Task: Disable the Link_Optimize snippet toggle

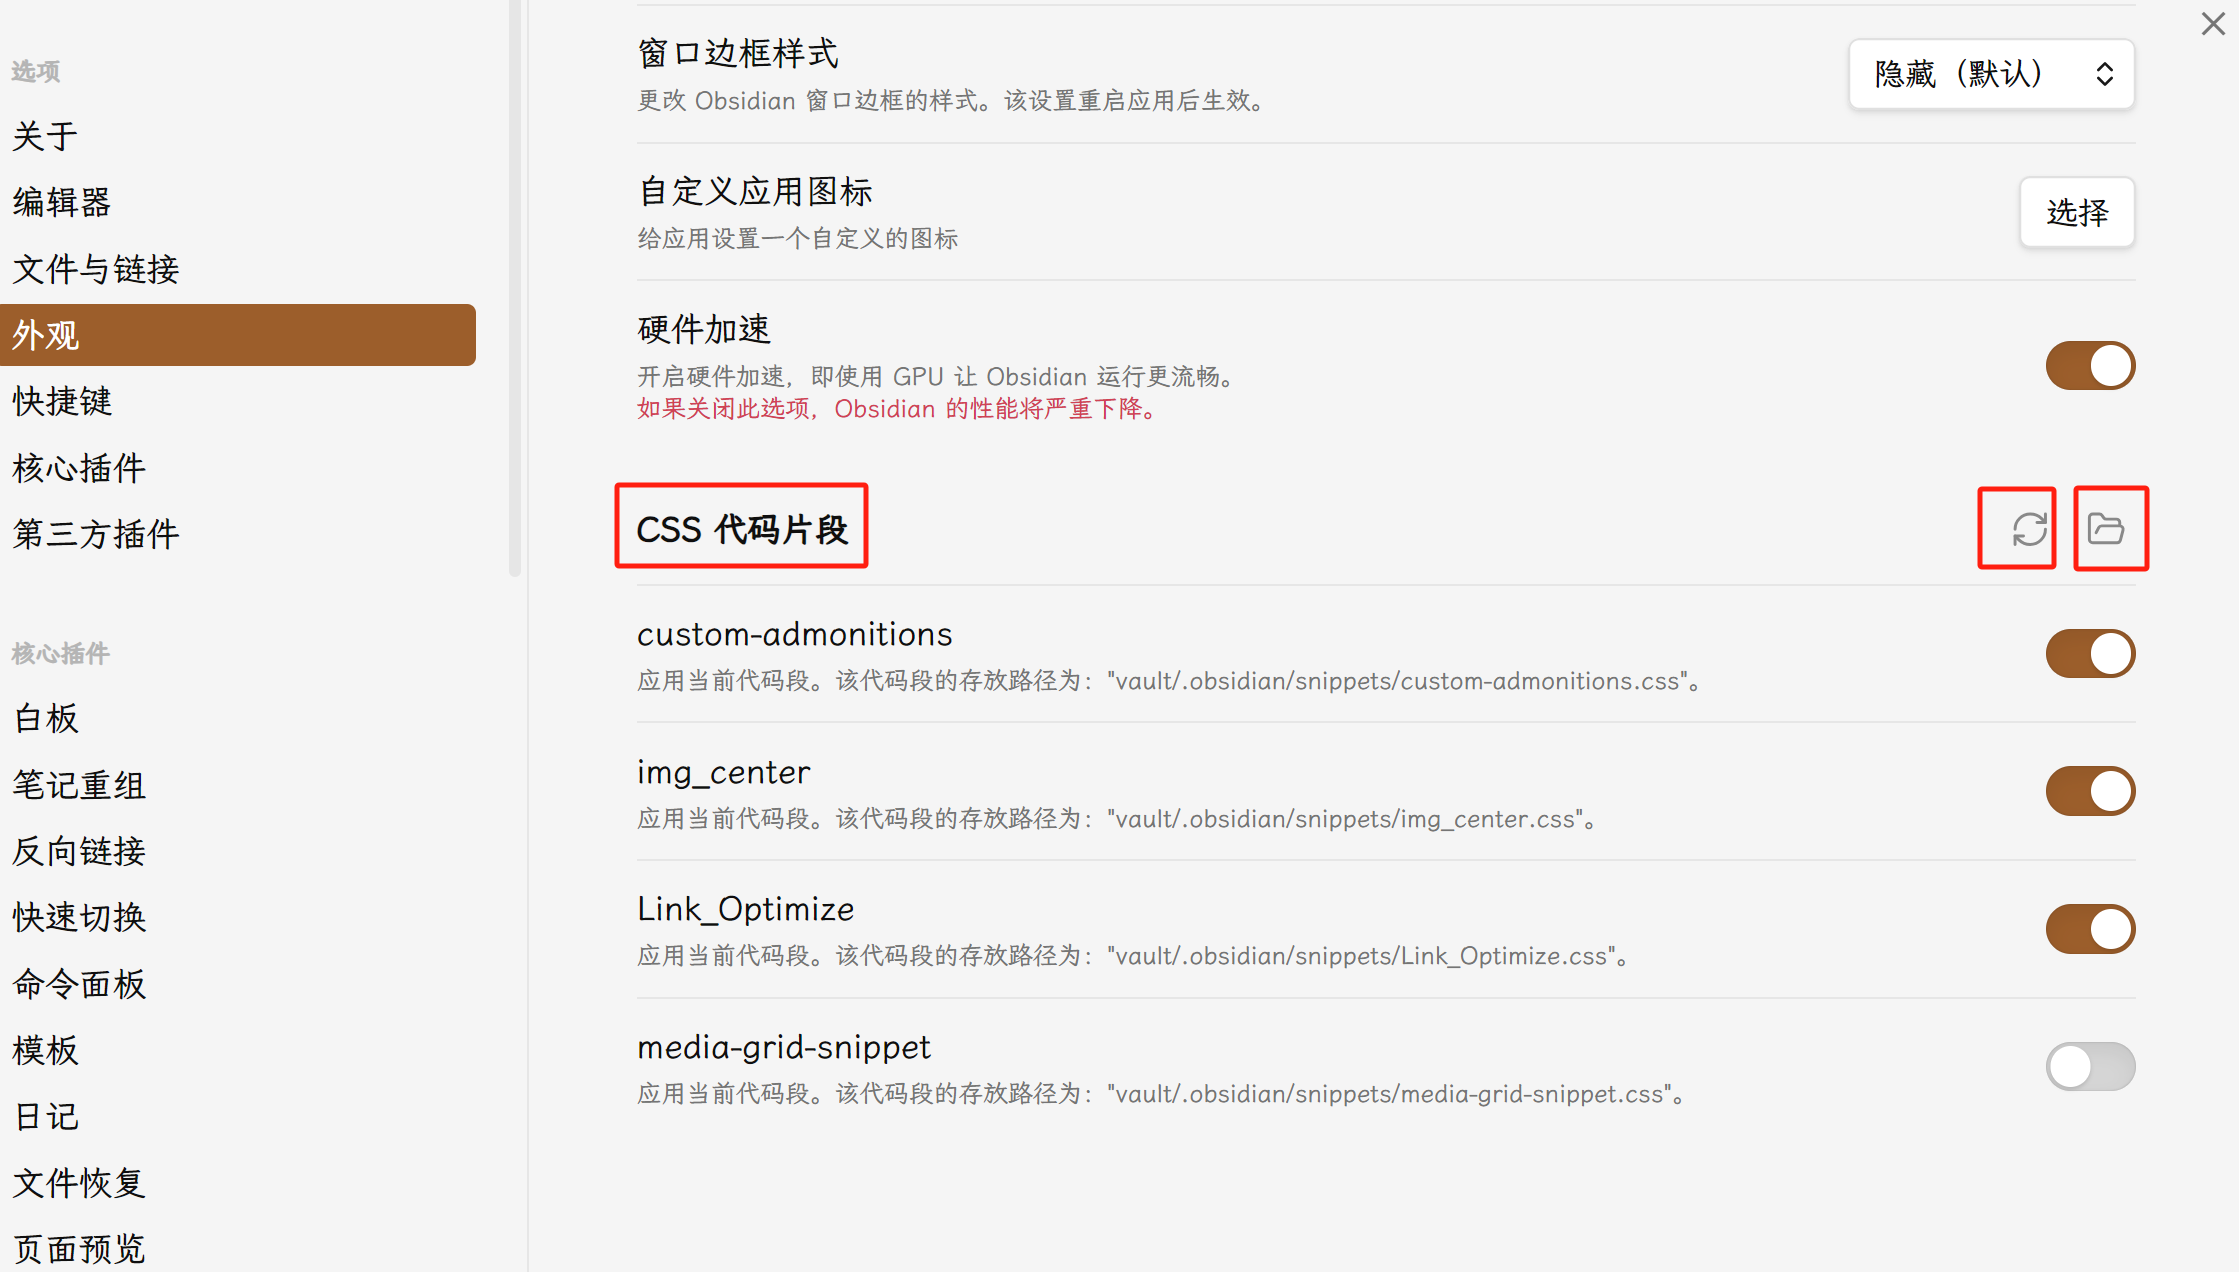Action: (2090, 929)
